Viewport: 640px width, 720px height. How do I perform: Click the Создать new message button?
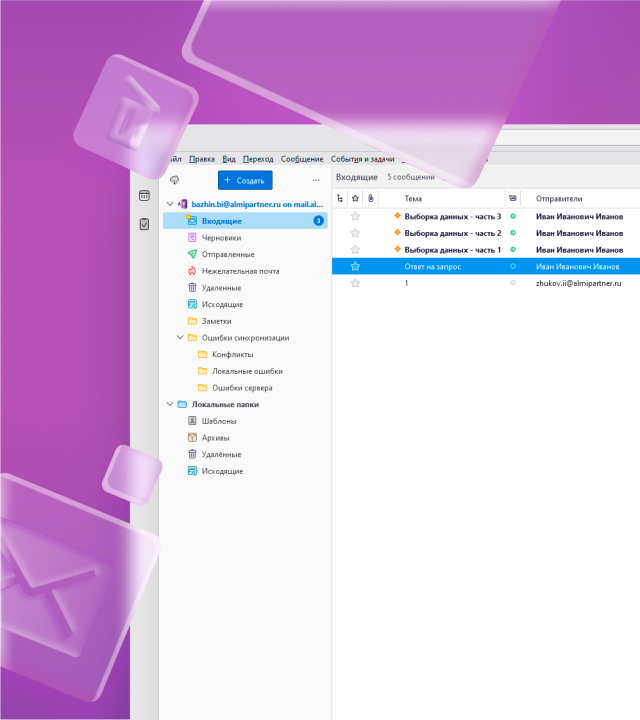pyautogui.click(x=245, y=180)
